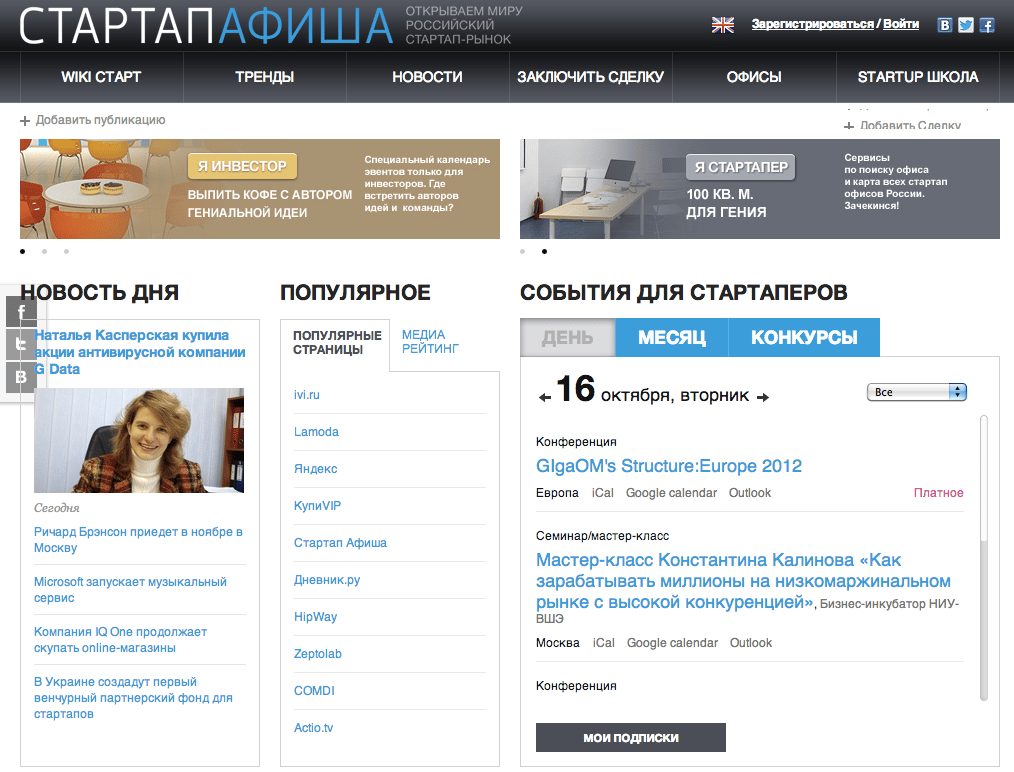Image resolution: width=1014 pixels, height=772 pixels.
Task: Share via Twitter in floating side panel
Action: click(x=21, y=344)
